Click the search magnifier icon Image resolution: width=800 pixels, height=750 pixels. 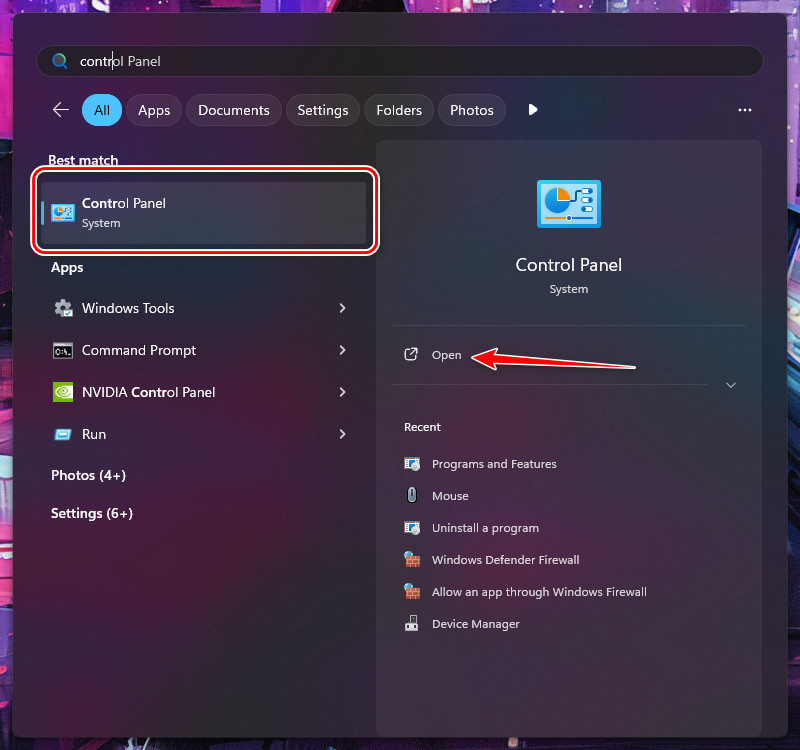[60, 61]
